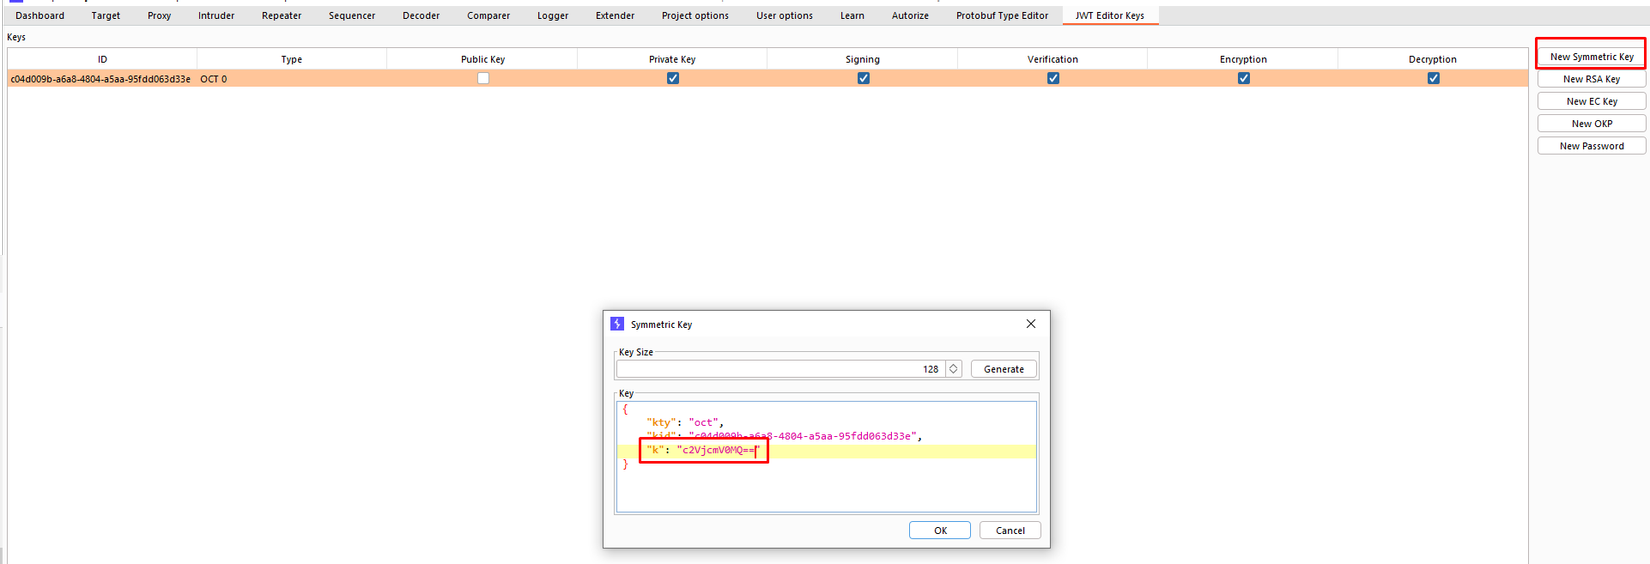The height and width of the screenshot is (564, 1650).
Task: Switch to the Learn tab
Action: 852,15
